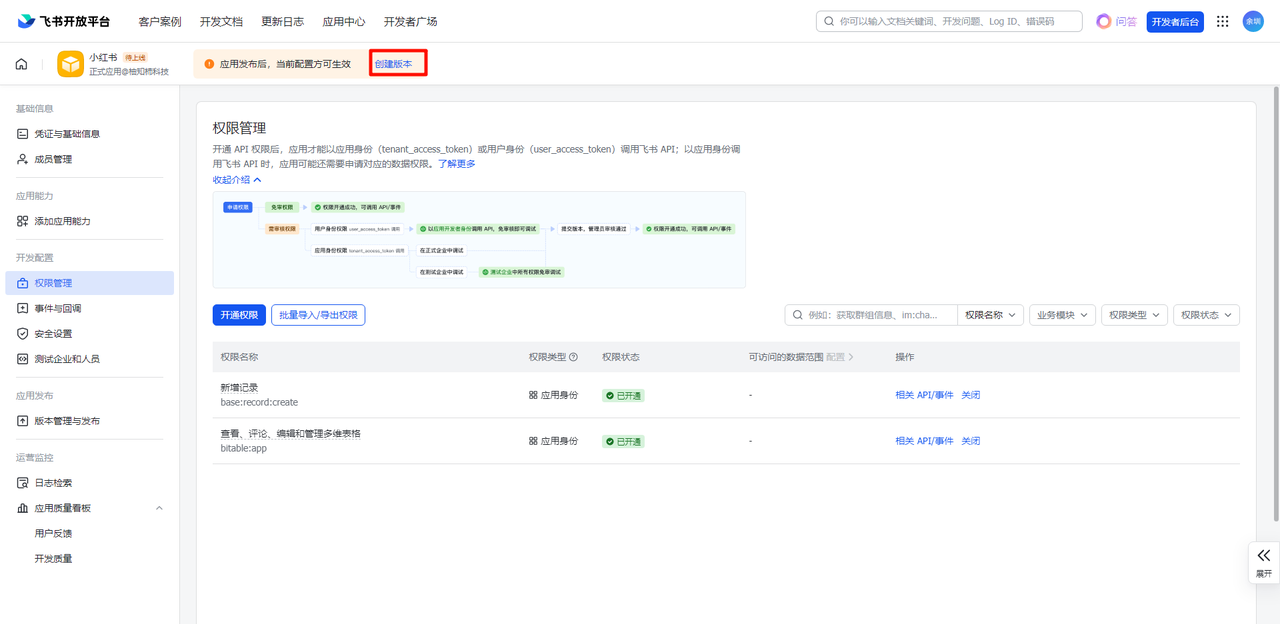Select 事件与回调 in the sidebar
The image size is (1280, 624).
coord(58,308)
